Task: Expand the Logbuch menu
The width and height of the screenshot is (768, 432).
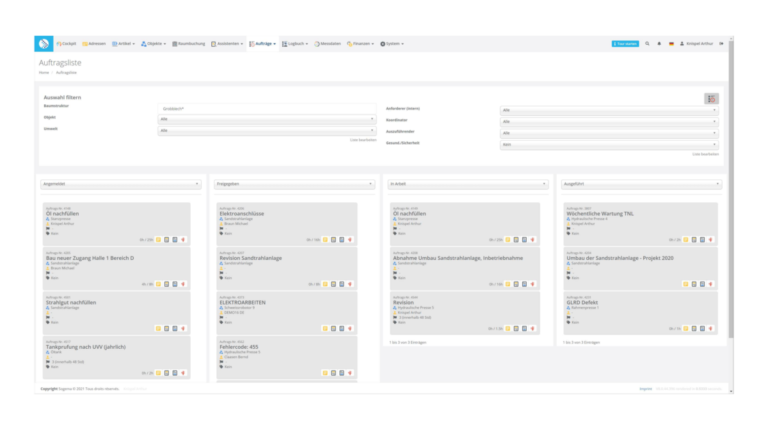Action: pyautogui.click(x=295, y=44)
